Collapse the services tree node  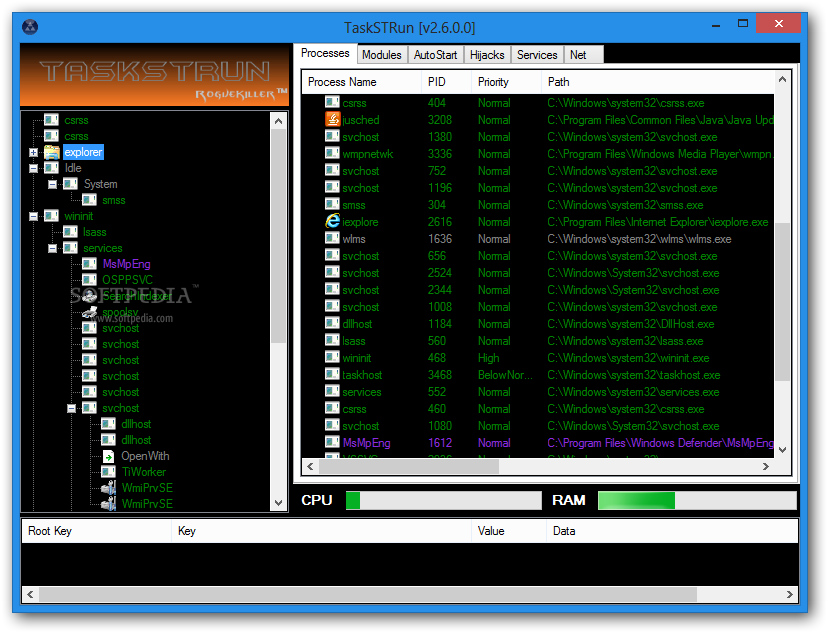pyautogui.click(x=52, y=248)
